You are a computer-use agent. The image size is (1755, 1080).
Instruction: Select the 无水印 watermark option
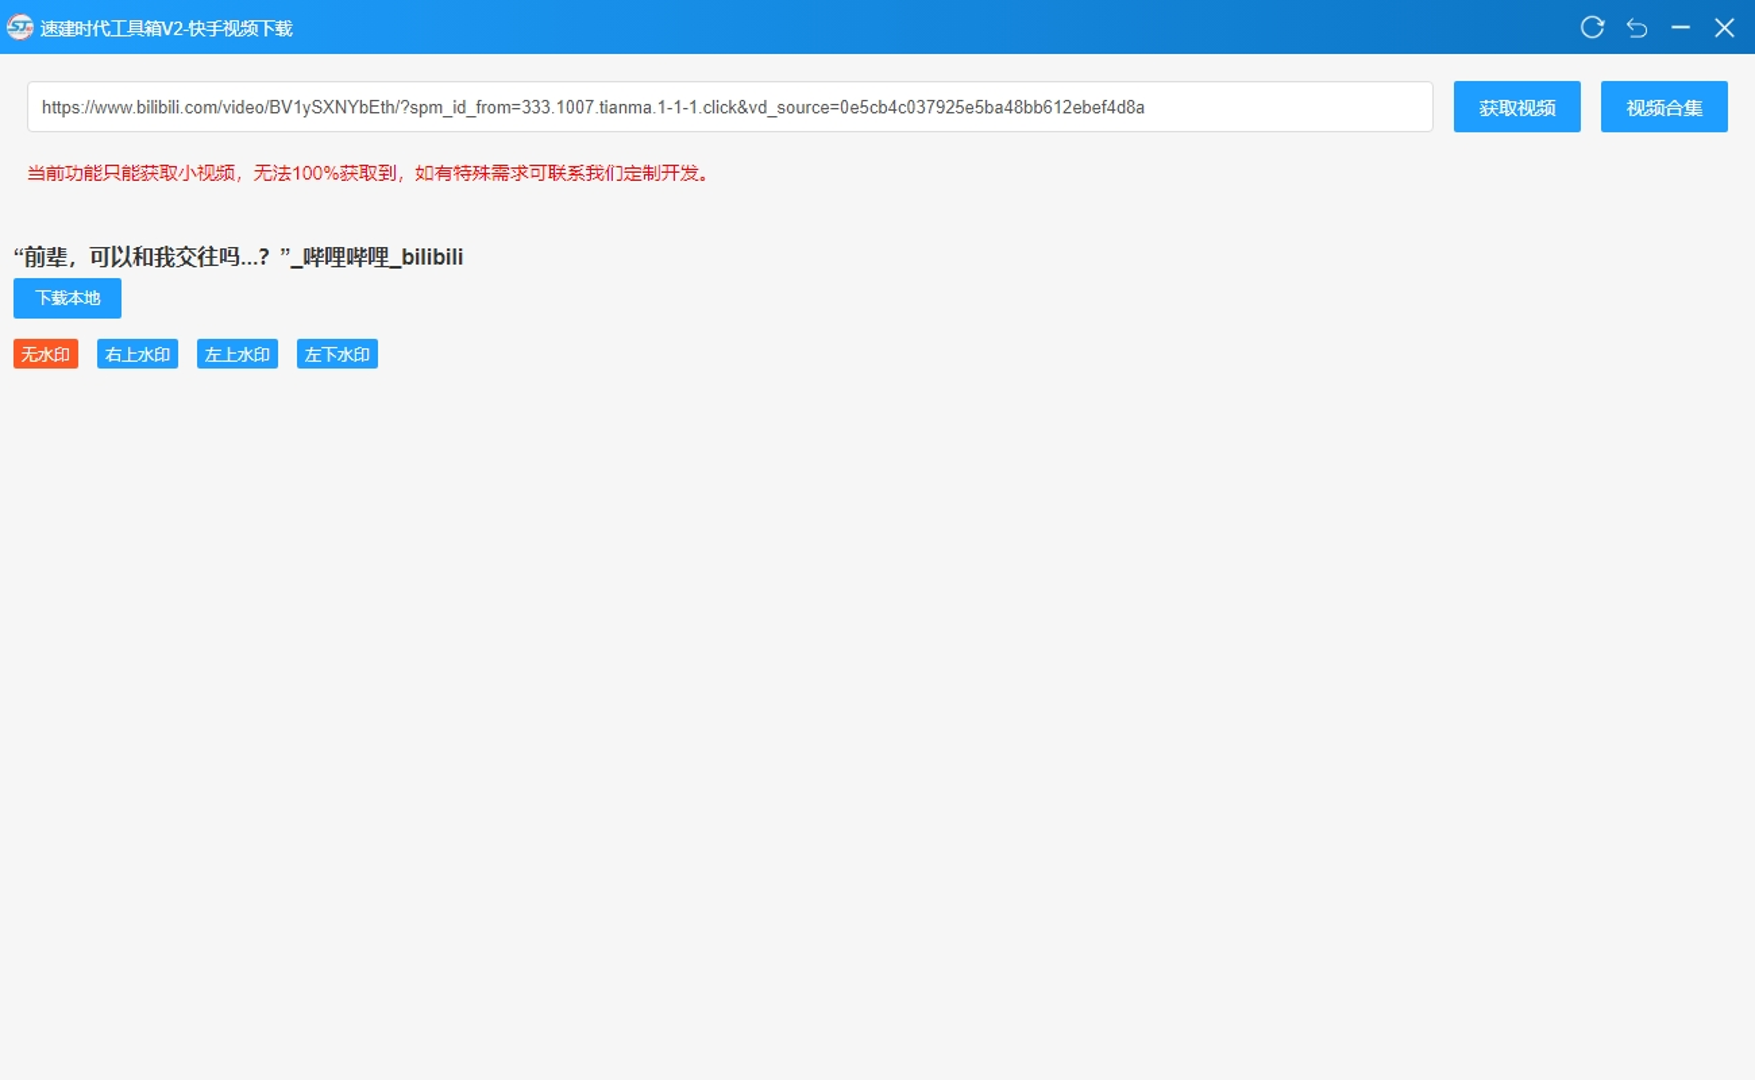[45, 354]
